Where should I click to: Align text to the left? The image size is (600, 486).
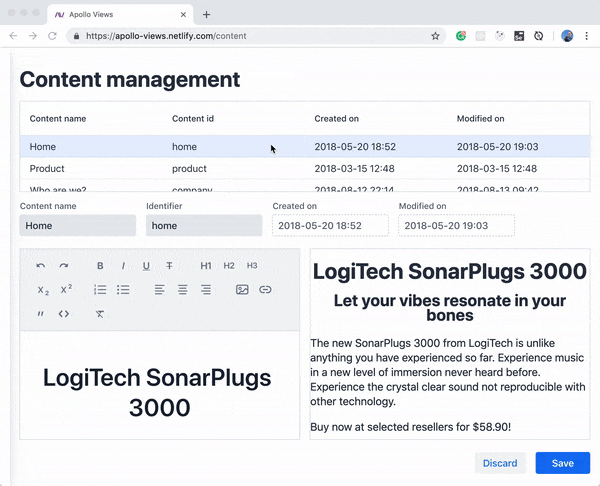tap(160, 290)
